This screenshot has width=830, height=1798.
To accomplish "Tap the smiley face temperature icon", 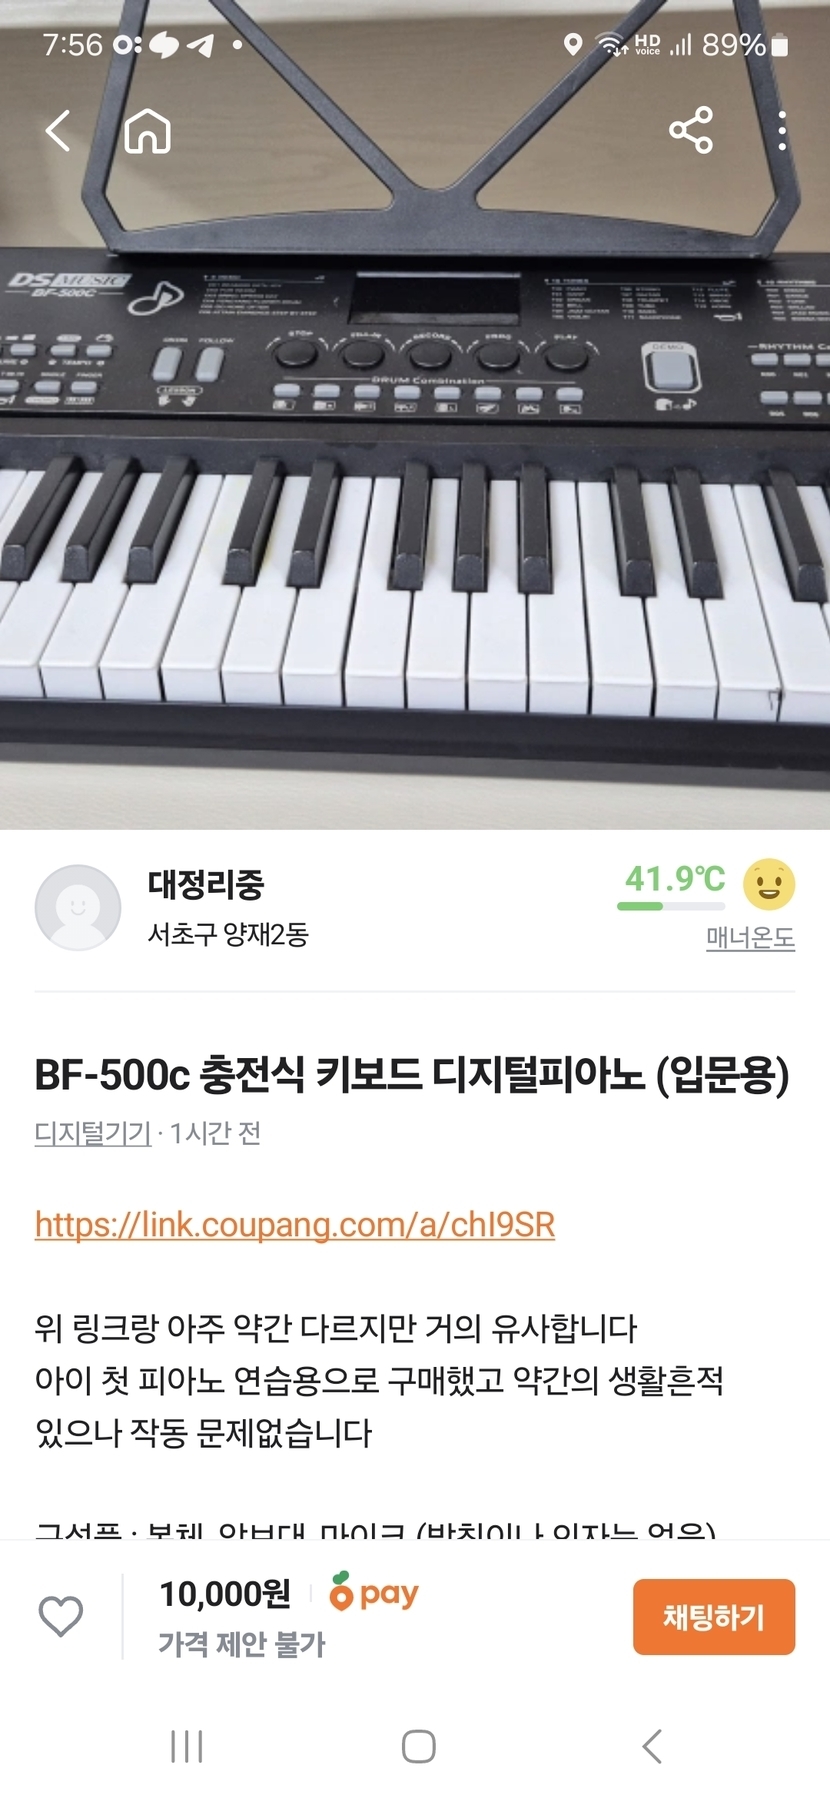I will (x=769, y=884).
